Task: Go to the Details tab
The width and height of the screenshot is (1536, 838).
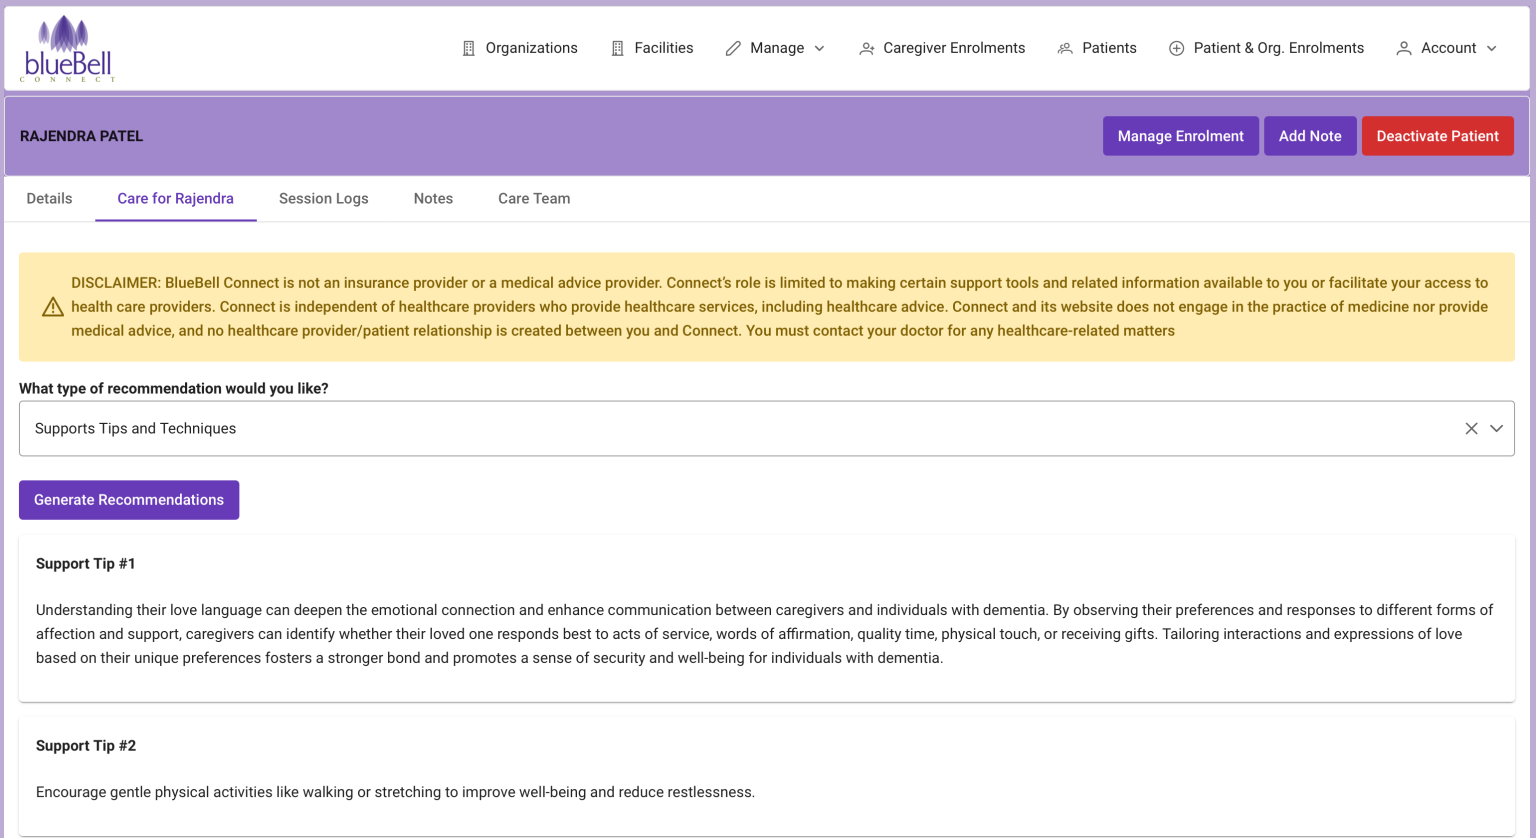Action: [x=49, y=198]
